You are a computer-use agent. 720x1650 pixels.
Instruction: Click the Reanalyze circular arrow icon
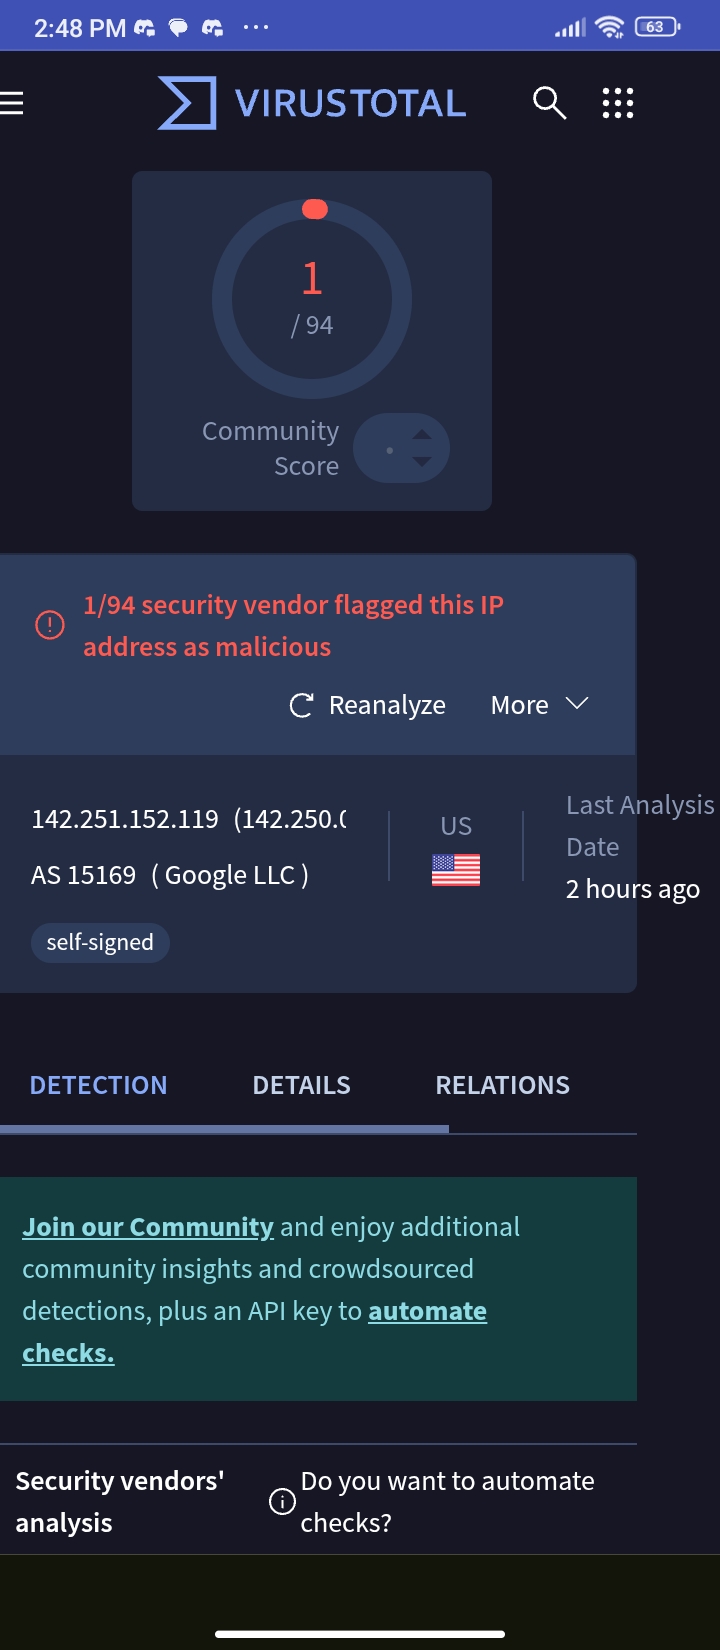tap(301, 705)
